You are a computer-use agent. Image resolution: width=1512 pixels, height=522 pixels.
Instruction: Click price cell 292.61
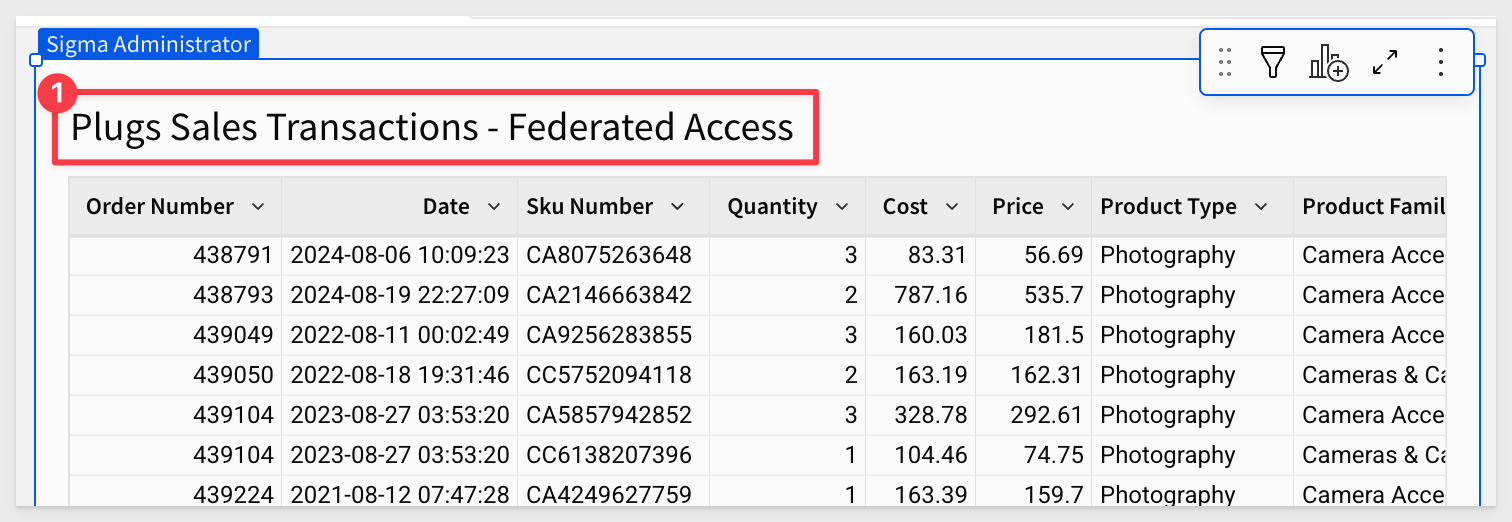[x=1034, y=415]
